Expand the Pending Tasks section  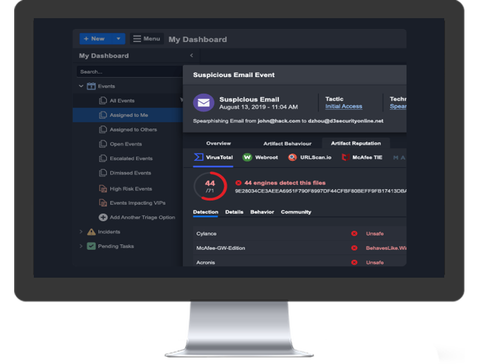[81, 246]
